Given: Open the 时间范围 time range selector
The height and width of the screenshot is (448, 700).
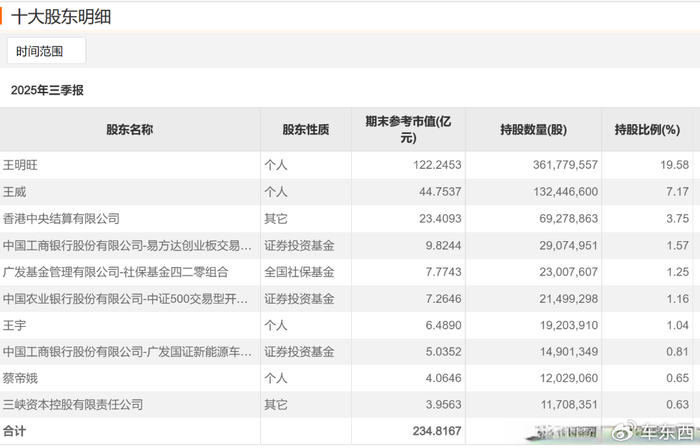Looking at the screenshot, I should click(46, 51).
